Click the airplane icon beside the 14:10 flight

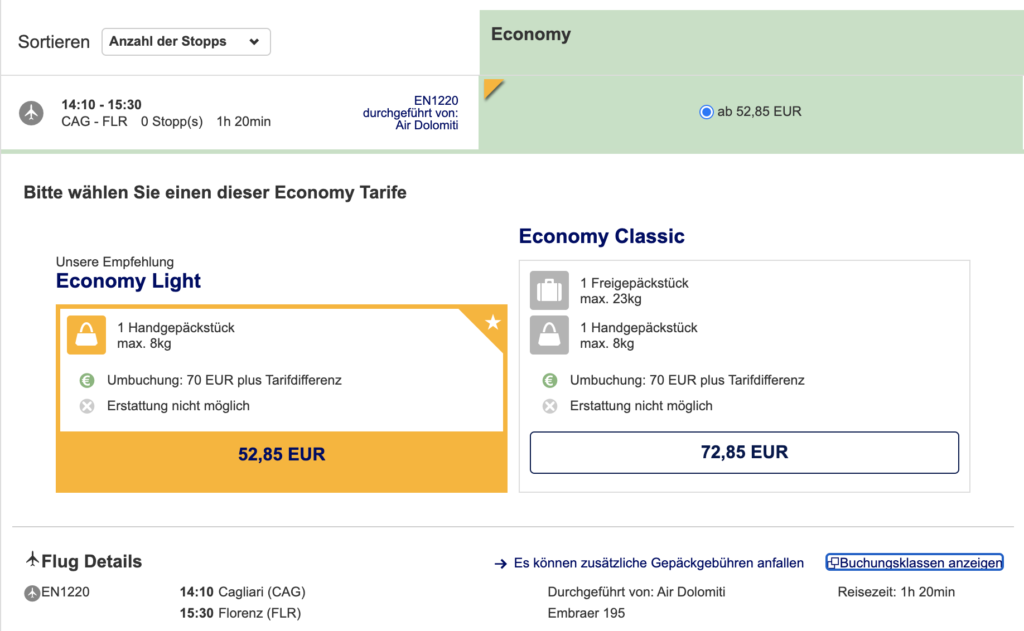tap(31, 113)
